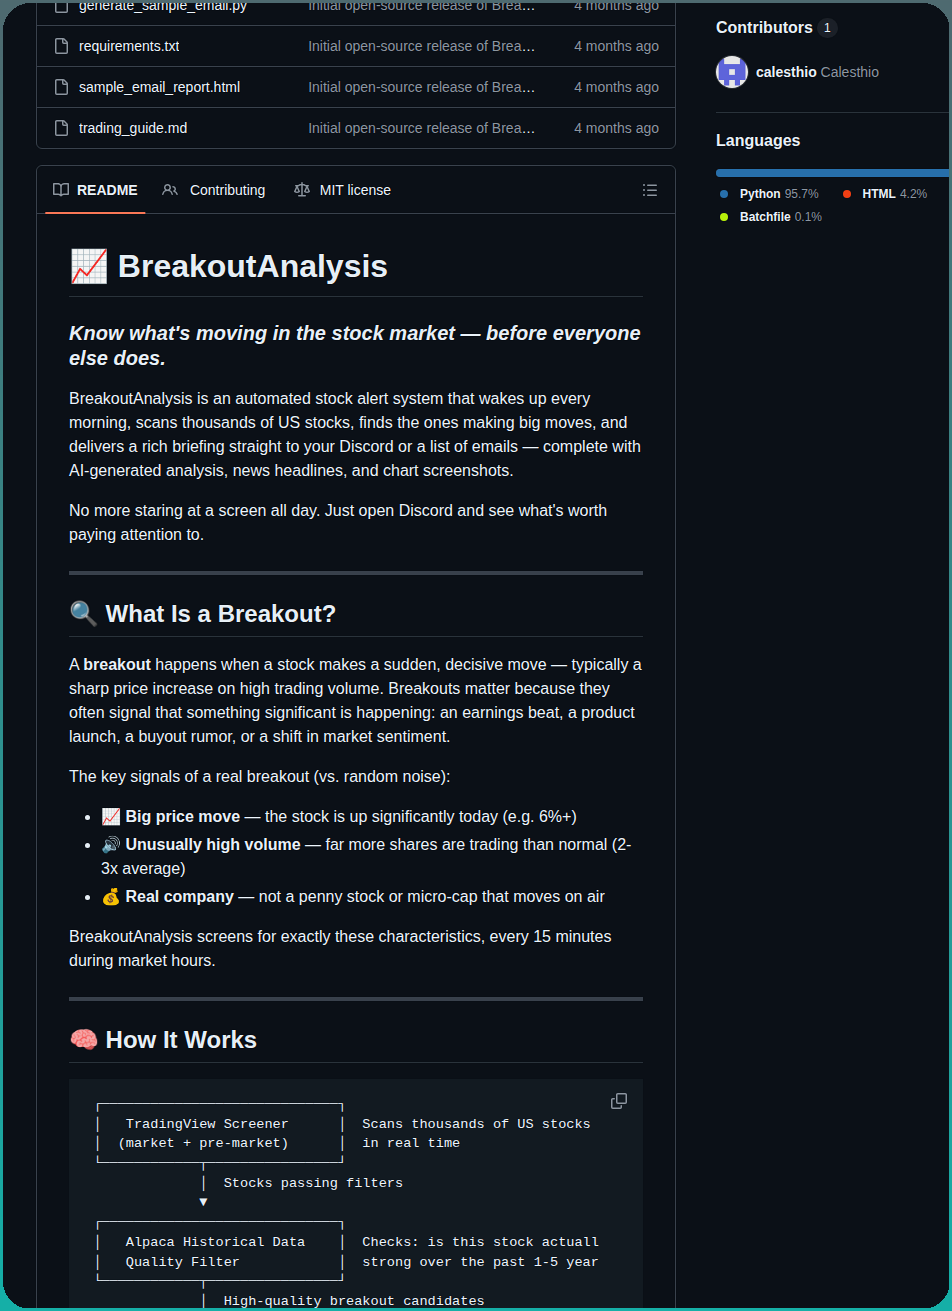952x1311 pixels.
Task: Switch to the Contributing tab
Action: tap(214, 190)
